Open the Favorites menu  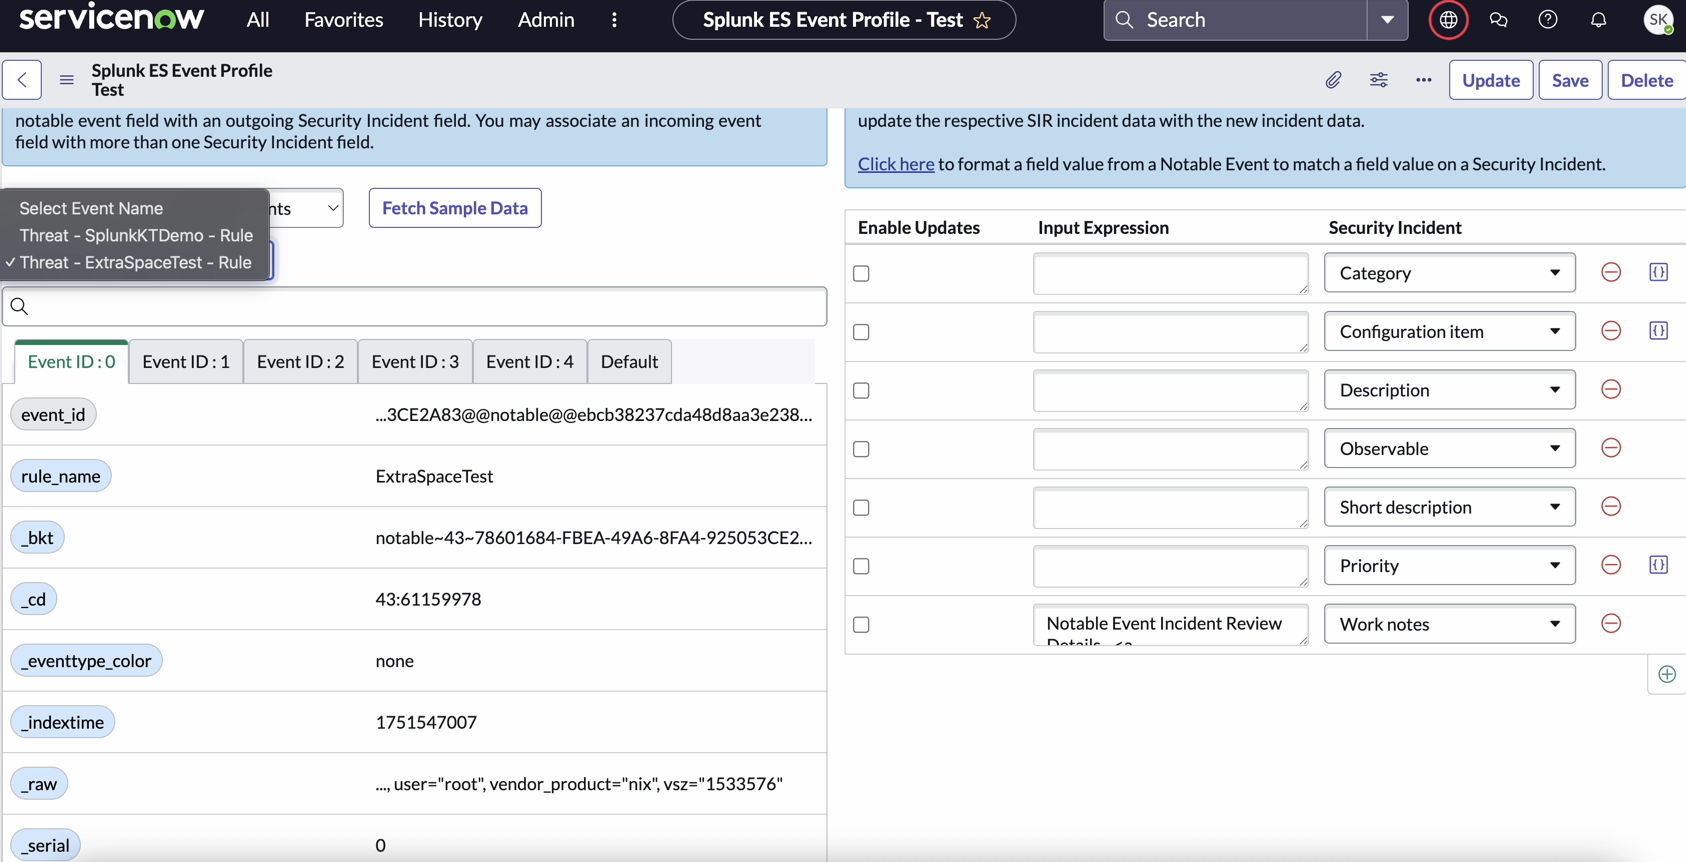point(344,20)
